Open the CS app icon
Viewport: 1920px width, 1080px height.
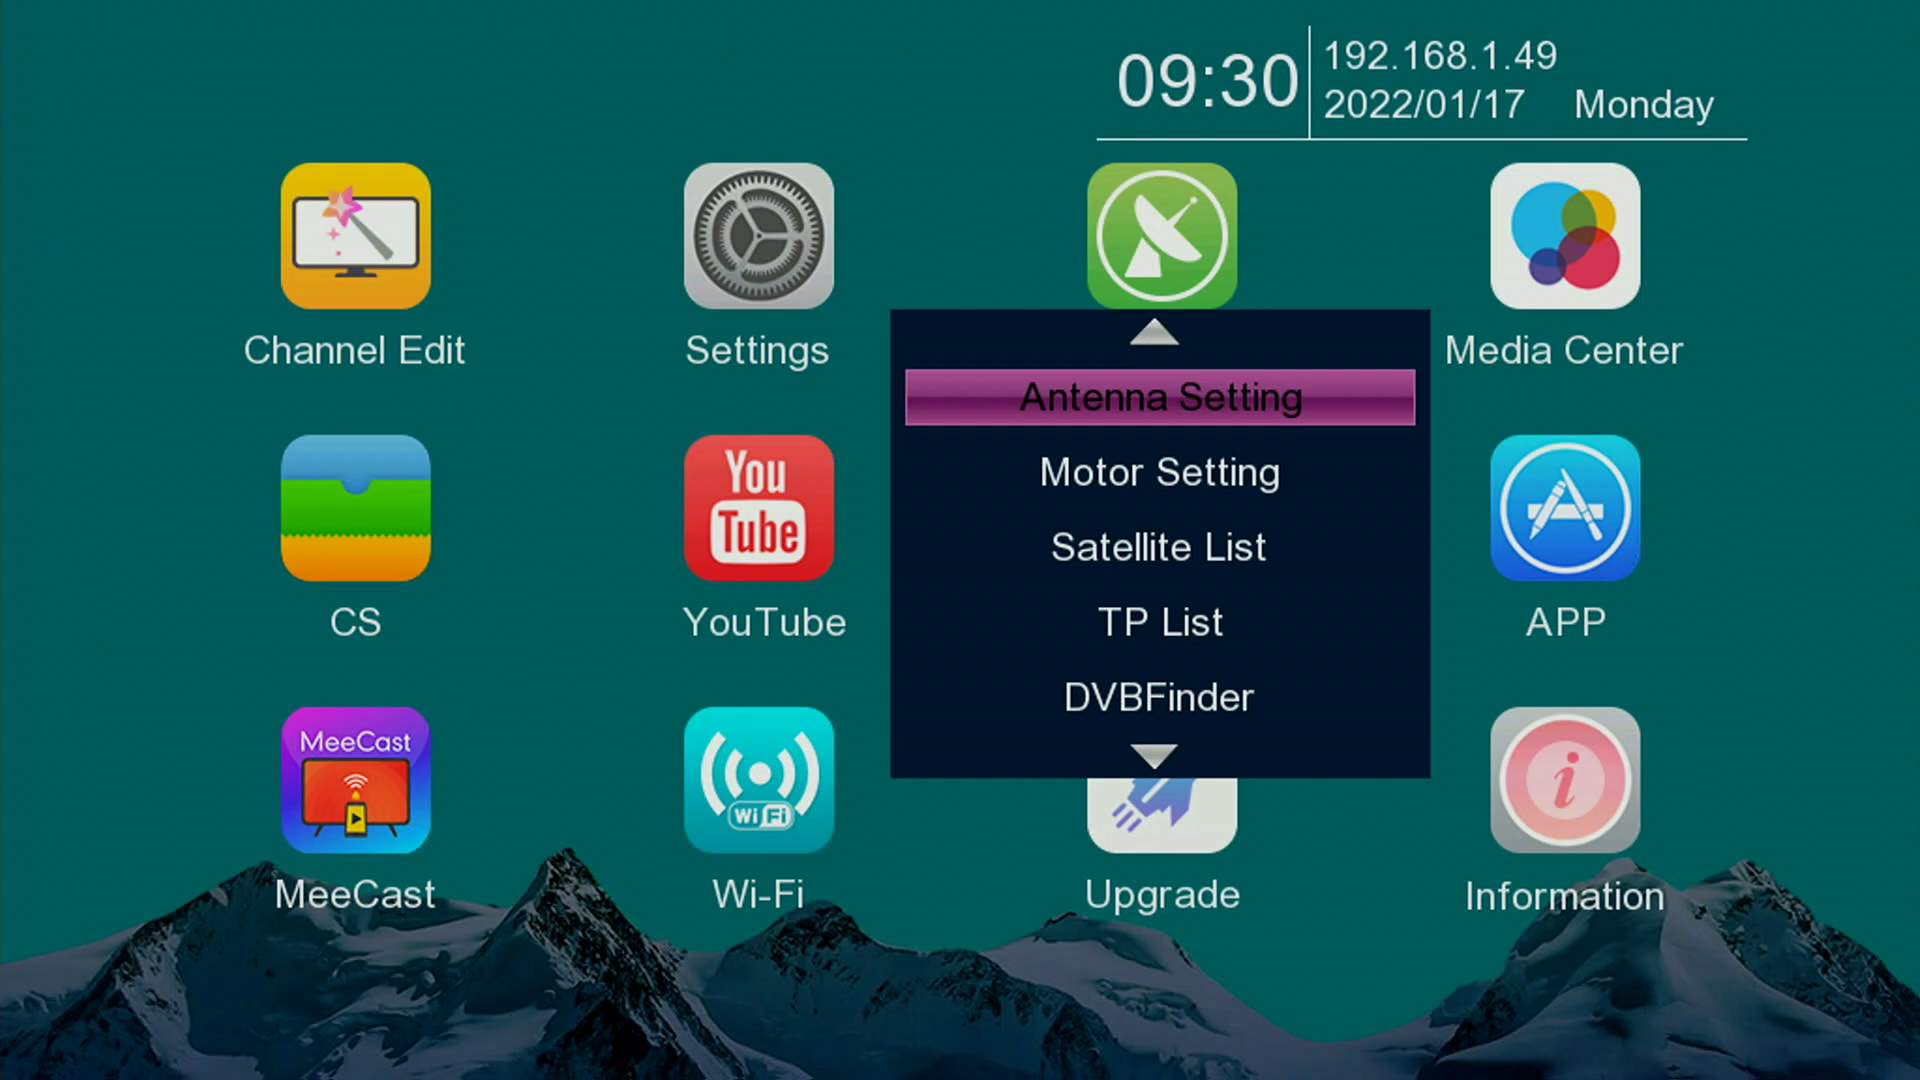pos(355,508)
